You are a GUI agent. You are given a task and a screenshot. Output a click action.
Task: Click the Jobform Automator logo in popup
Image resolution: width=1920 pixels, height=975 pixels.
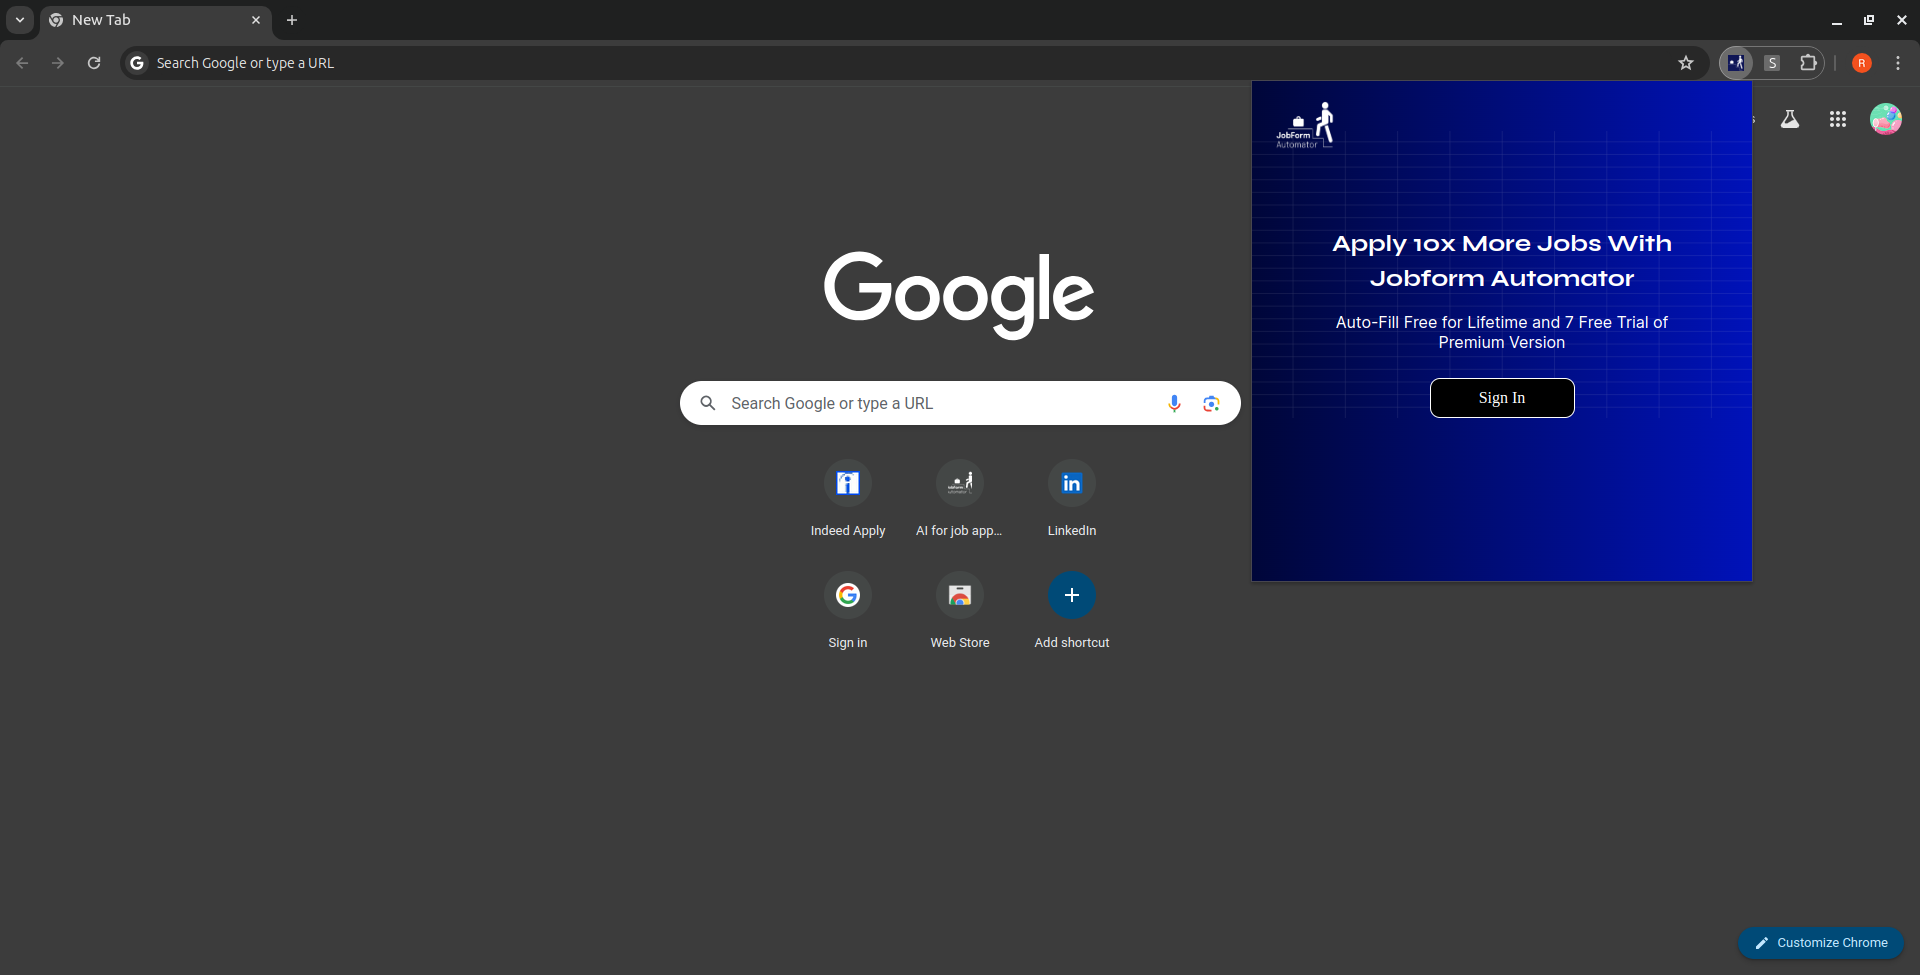point(1306,126)
